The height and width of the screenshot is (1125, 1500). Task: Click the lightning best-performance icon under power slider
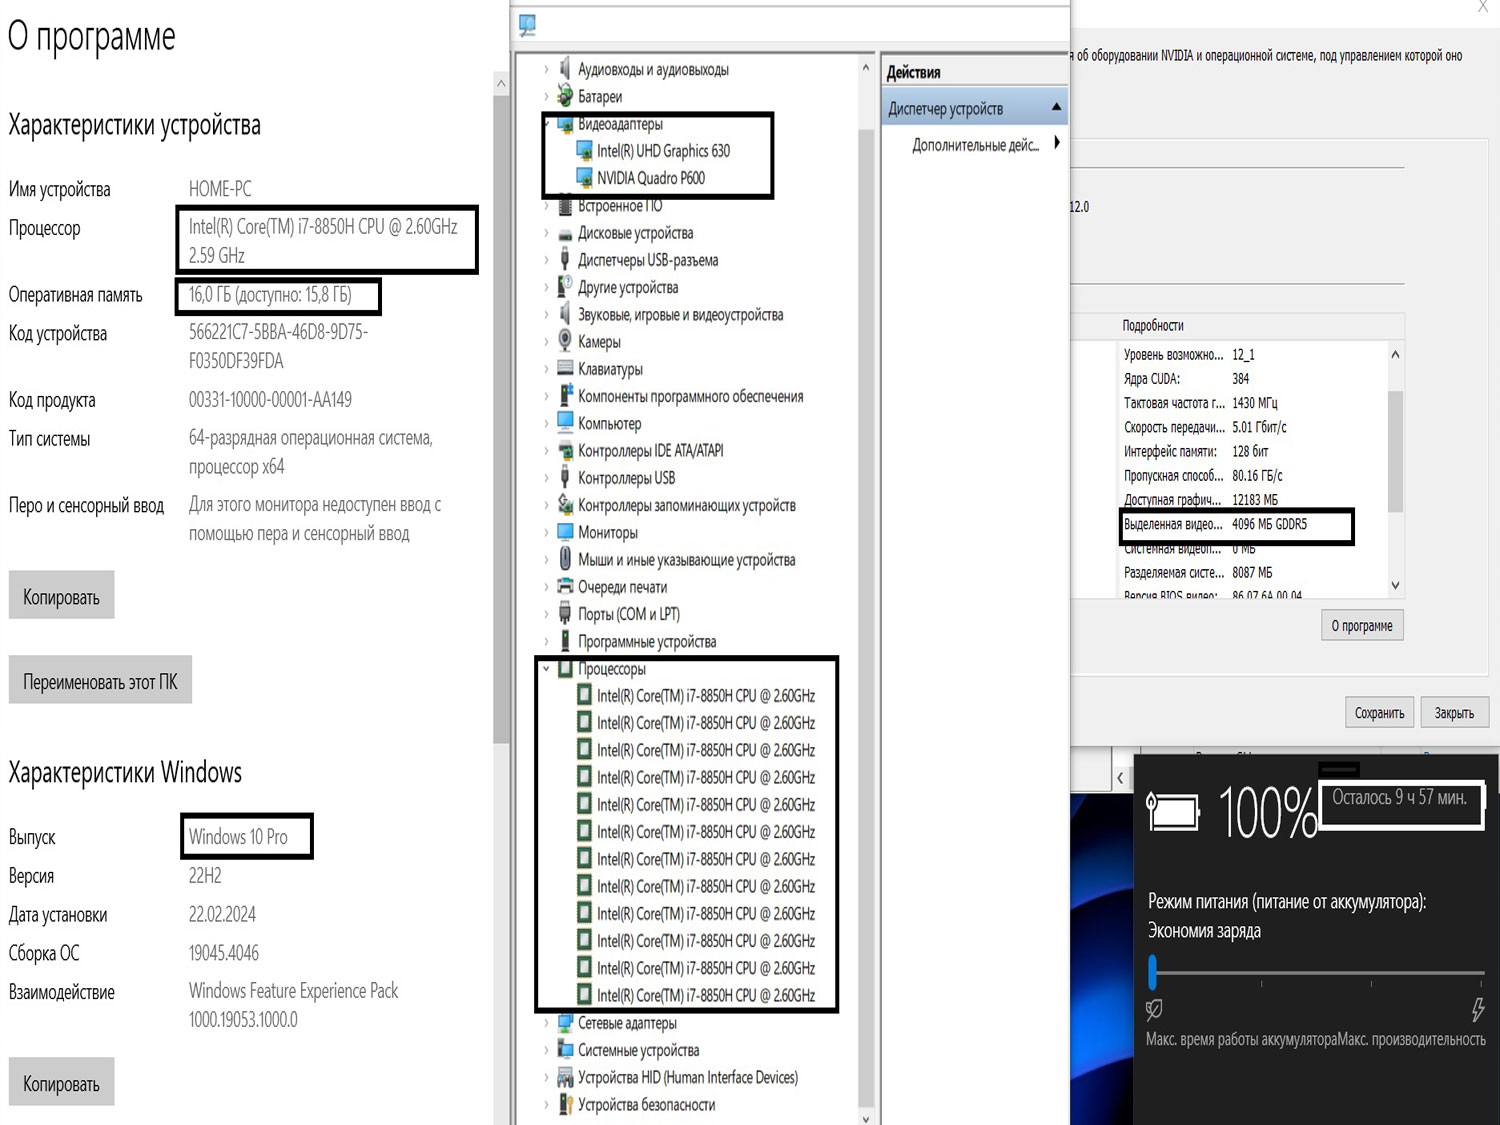(1478, 1009)
